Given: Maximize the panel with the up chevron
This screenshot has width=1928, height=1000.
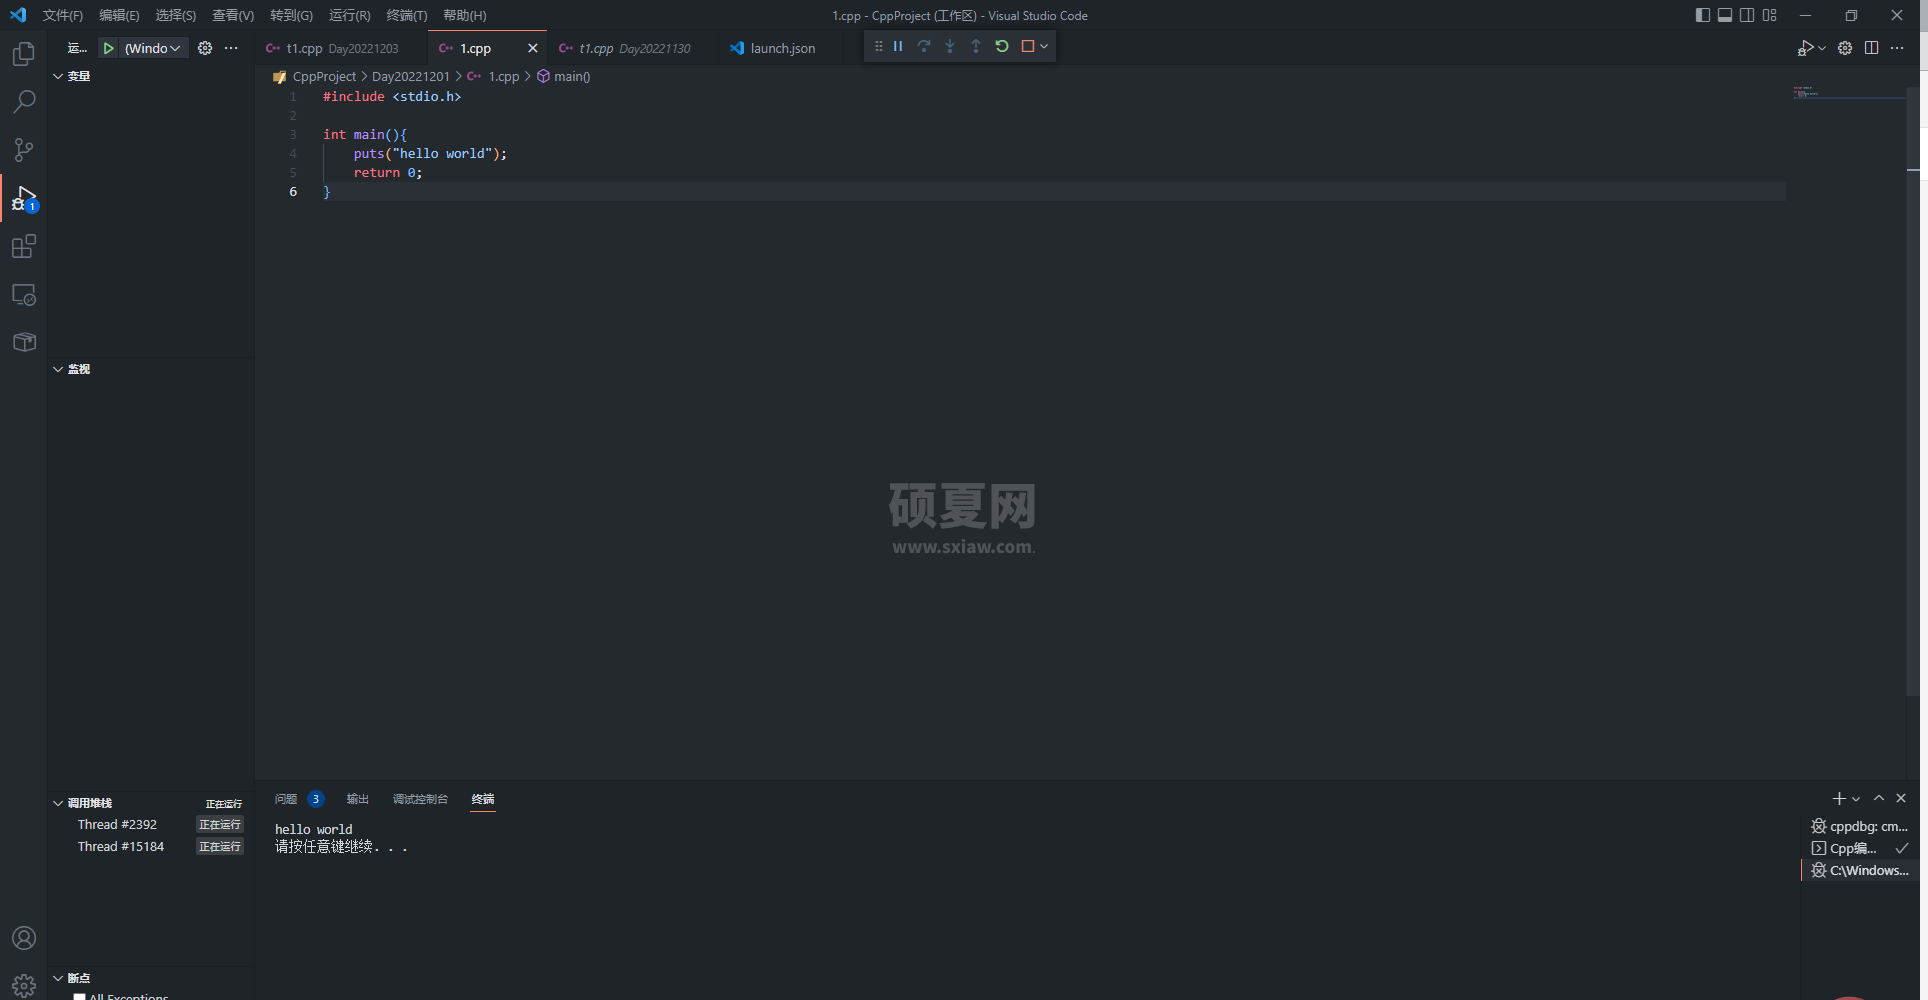Looking at the screenshot, I should point(1879,798).
